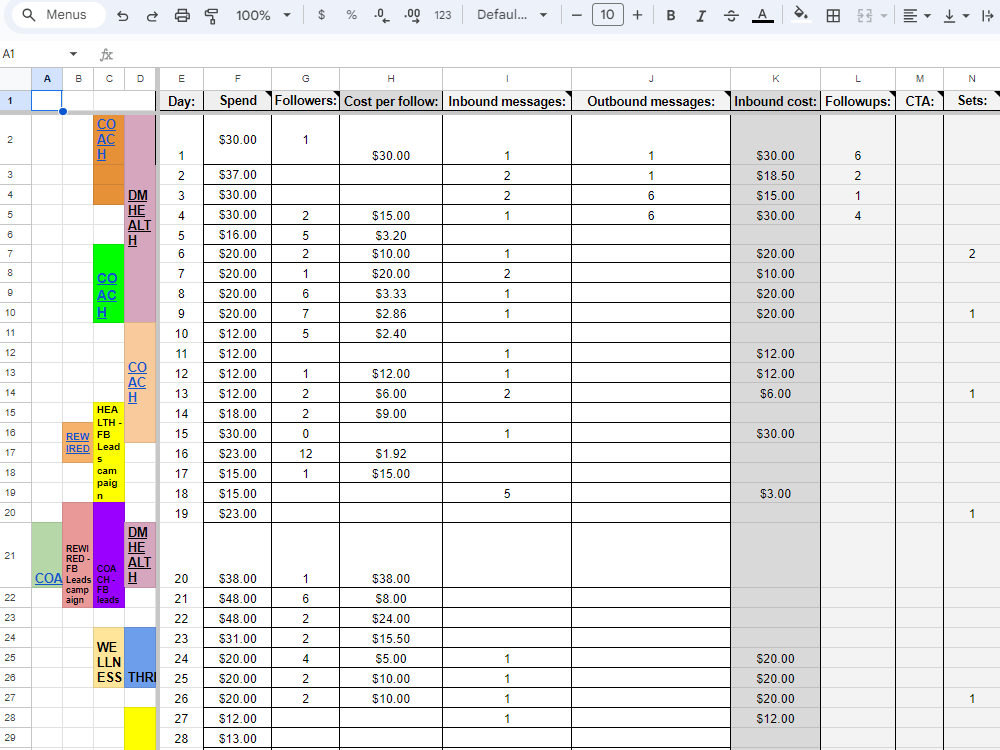
Task: Select the $38.00 cost per follow cell
Action: tap(391, 555)
